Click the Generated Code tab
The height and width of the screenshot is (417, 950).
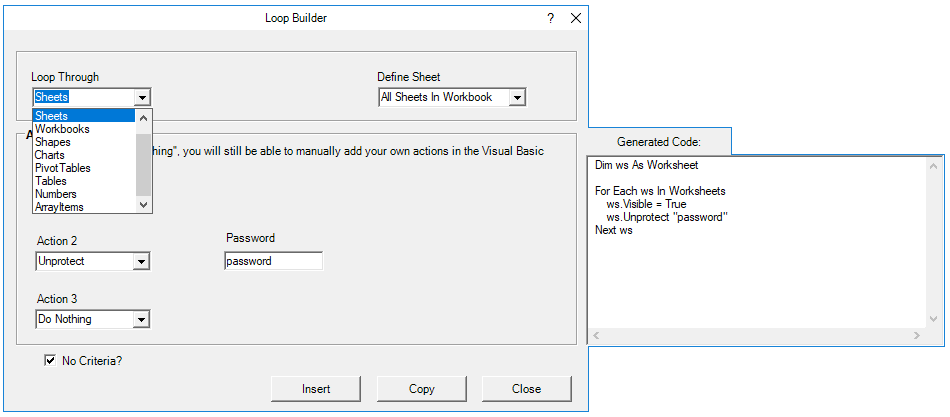click(x=658, y=142)
